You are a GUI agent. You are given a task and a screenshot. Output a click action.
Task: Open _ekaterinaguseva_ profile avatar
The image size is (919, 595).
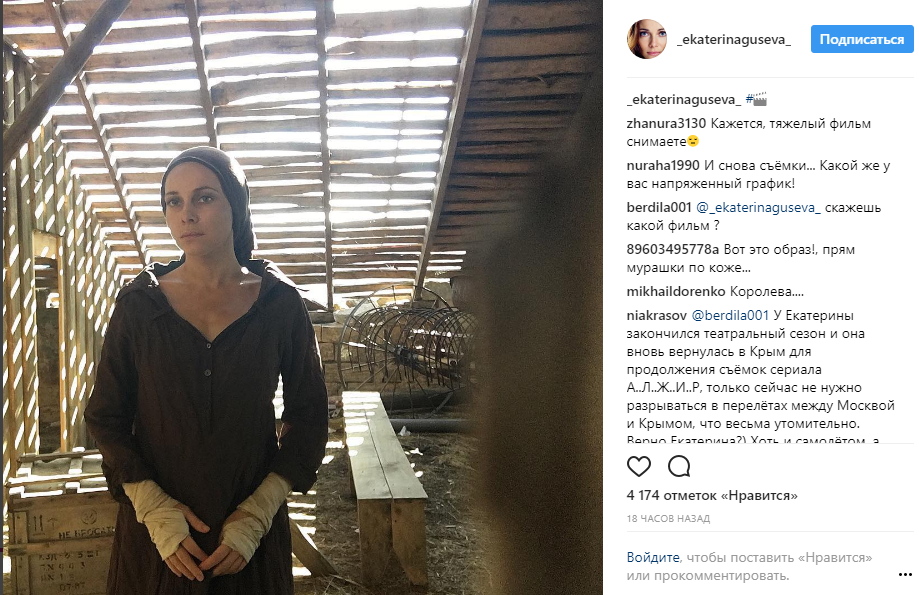(646, 39)
